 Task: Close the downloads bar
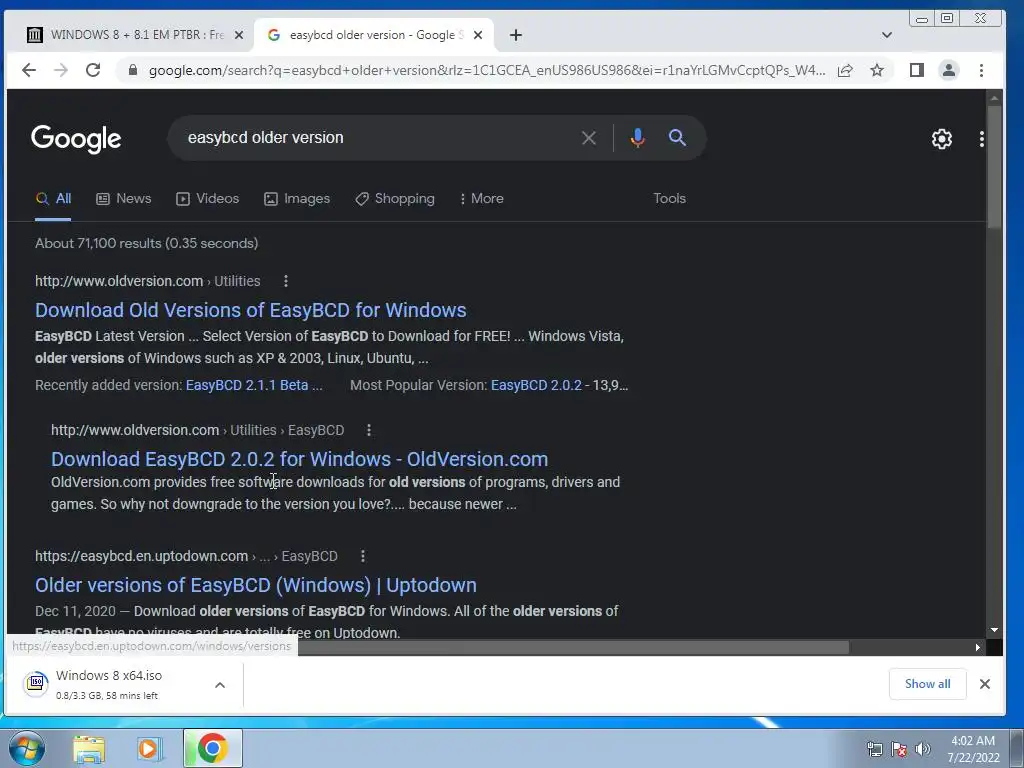click(x=984, y=684)
